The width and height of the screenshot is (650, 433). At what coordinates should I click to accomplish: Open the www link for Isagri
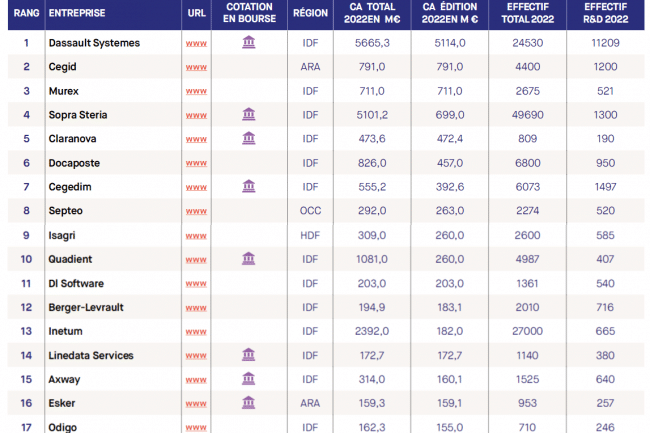(x=196, y=236)
